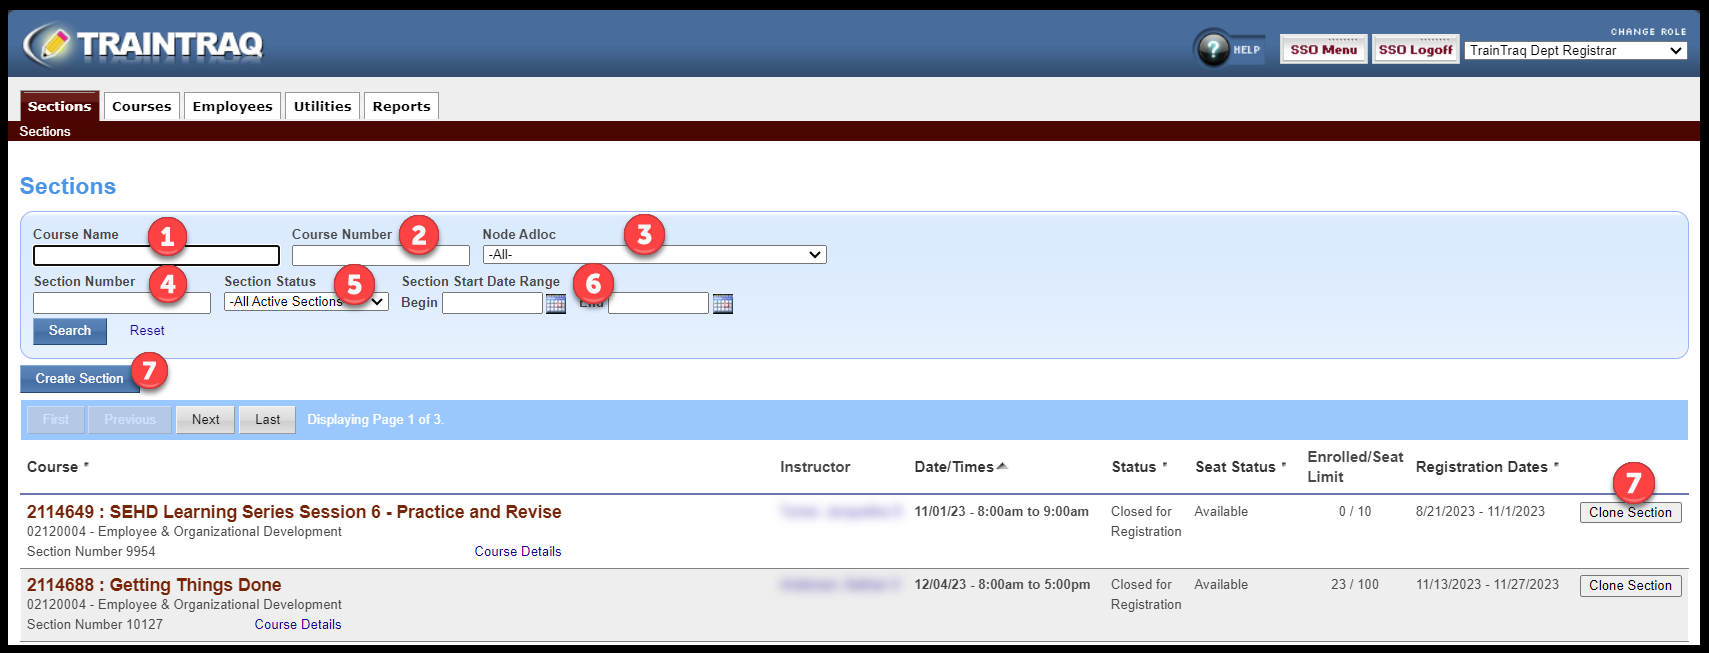Go to the Reports tab

401,106
